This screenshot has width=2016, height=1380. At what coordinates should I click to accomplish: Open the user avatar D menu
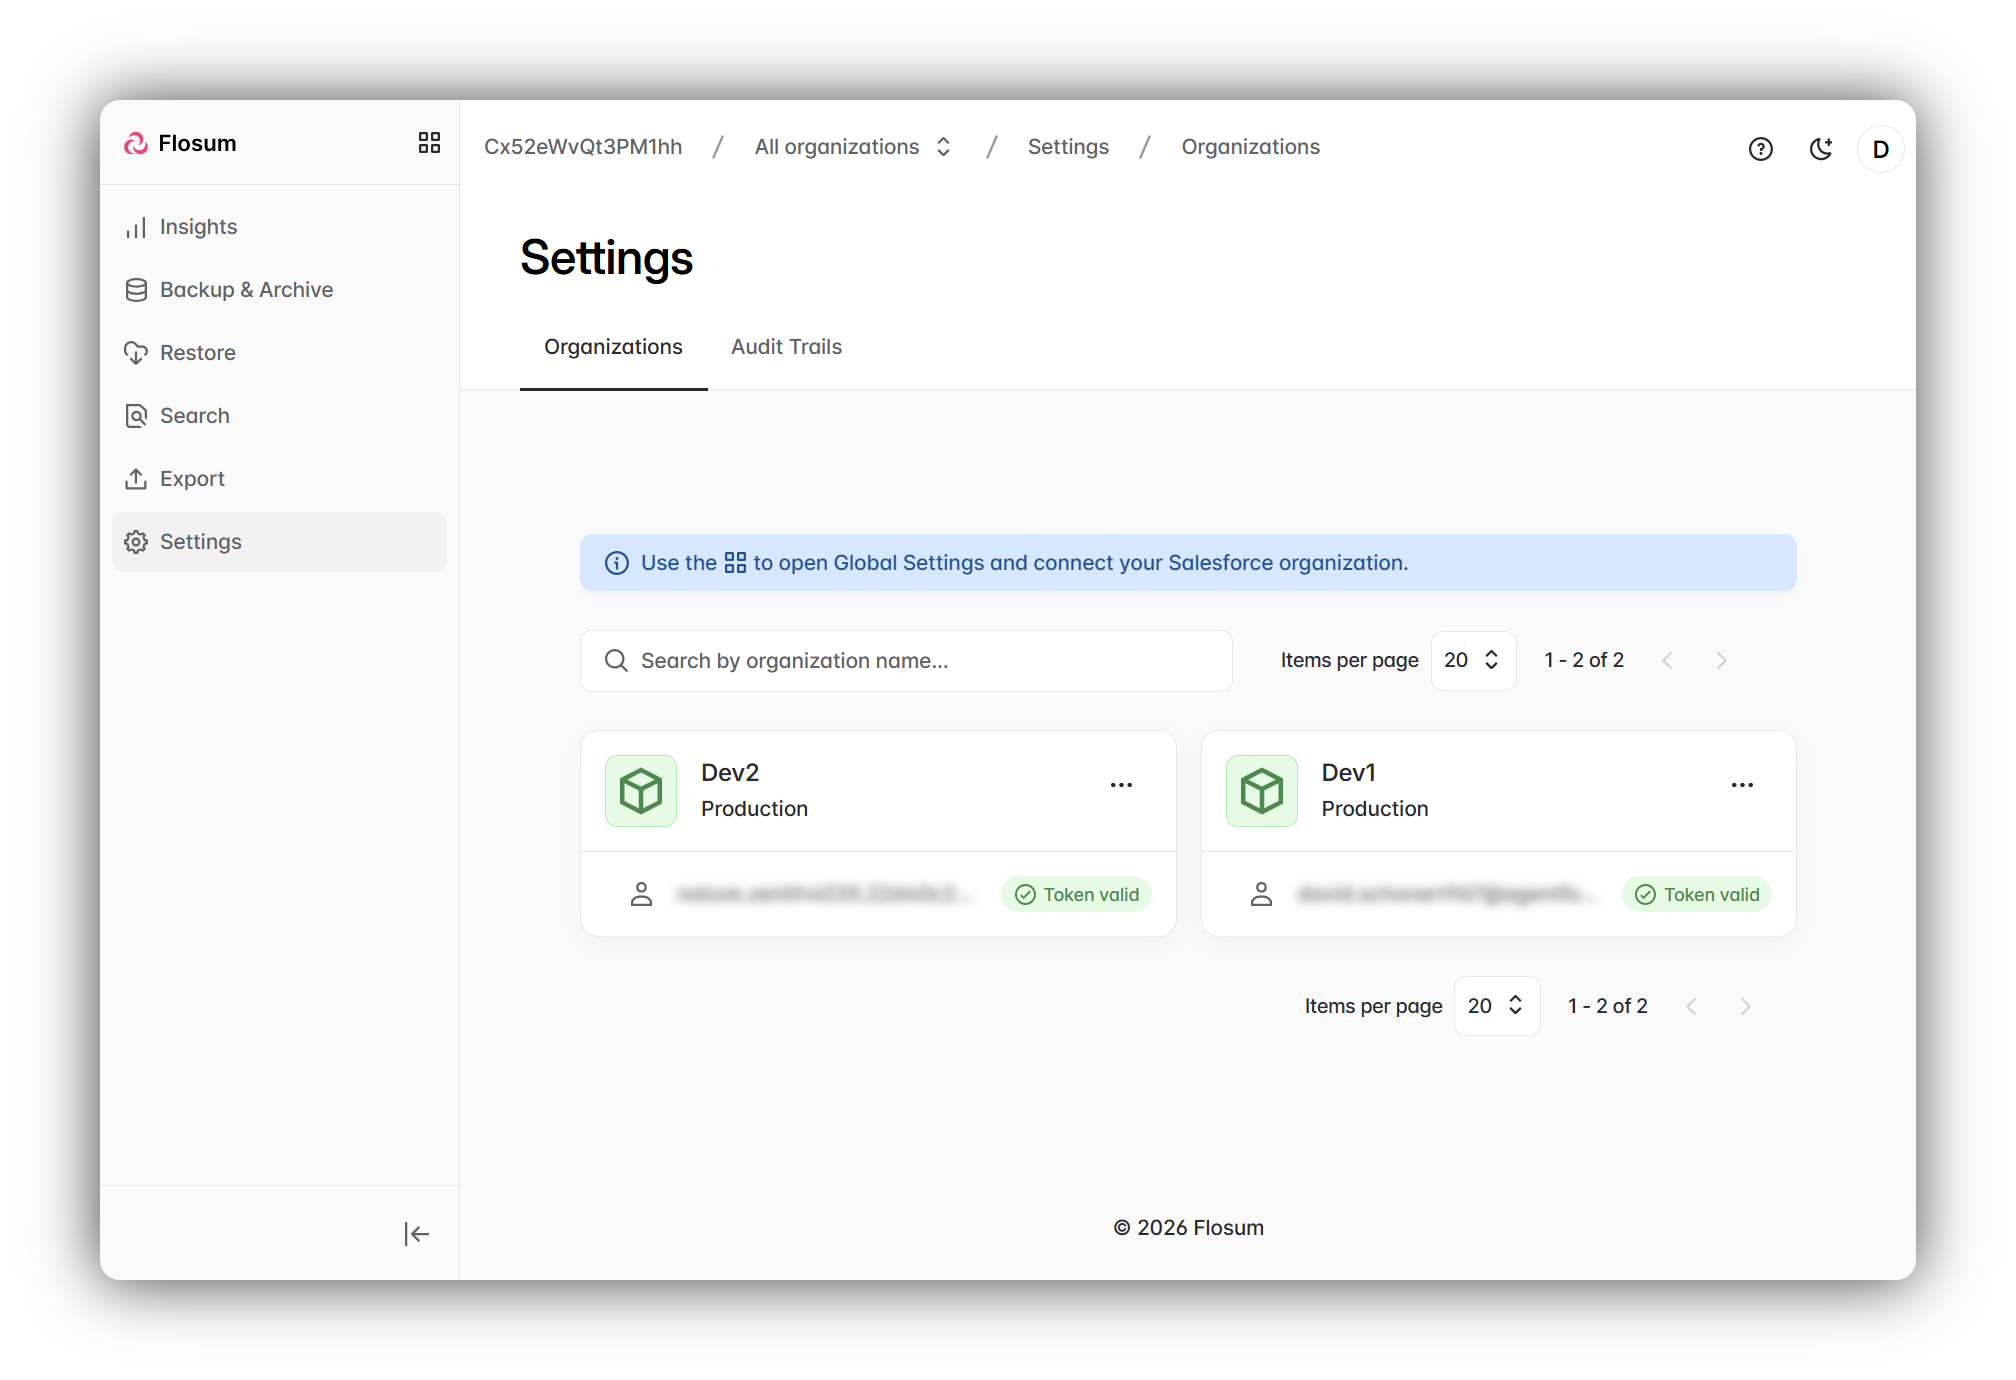click(x=1880, y=149)
